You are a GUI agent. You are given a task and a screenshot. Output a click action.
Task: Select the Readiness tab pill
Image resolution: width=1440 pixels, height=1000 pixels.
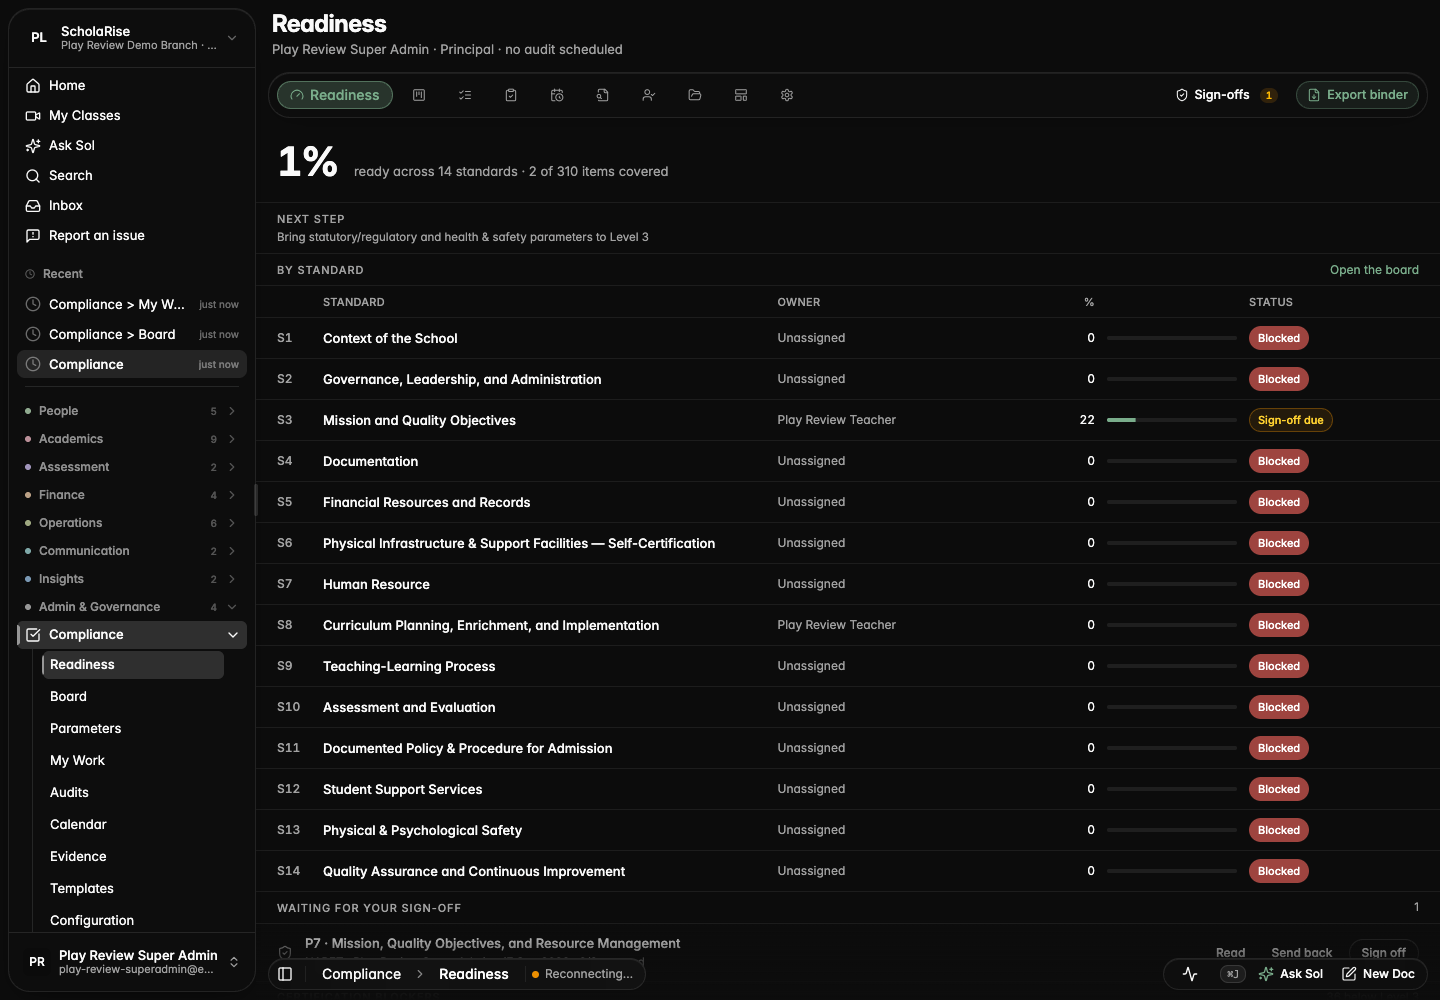[335, 95]
